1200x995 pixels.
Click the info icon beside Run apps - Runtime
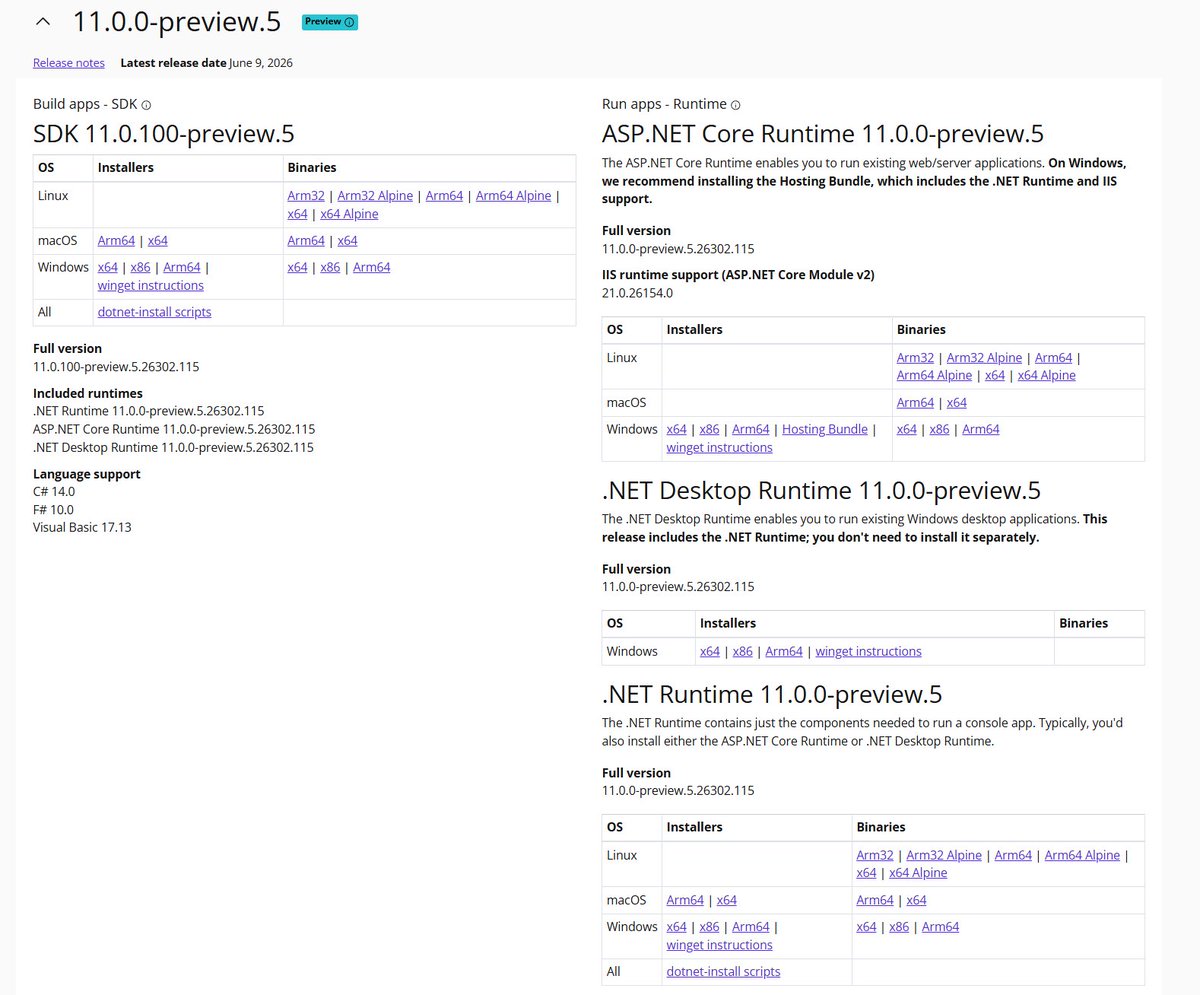click(736, 105)
